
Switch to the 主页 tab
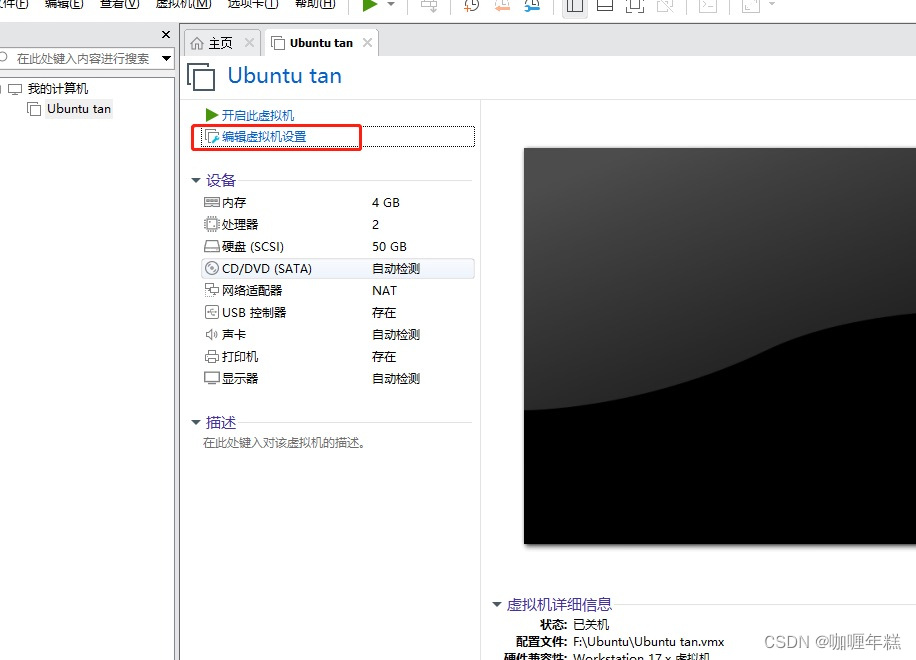pos(219,43)
